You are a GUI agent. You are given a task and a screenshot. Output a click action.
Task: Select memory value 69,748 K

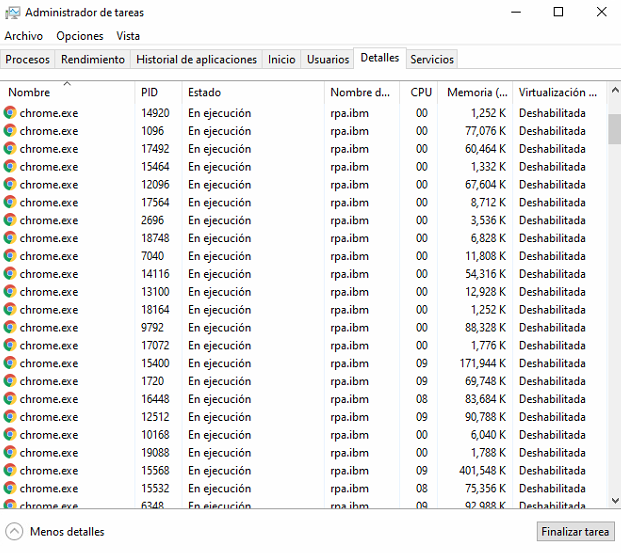(x=486, y=381)
